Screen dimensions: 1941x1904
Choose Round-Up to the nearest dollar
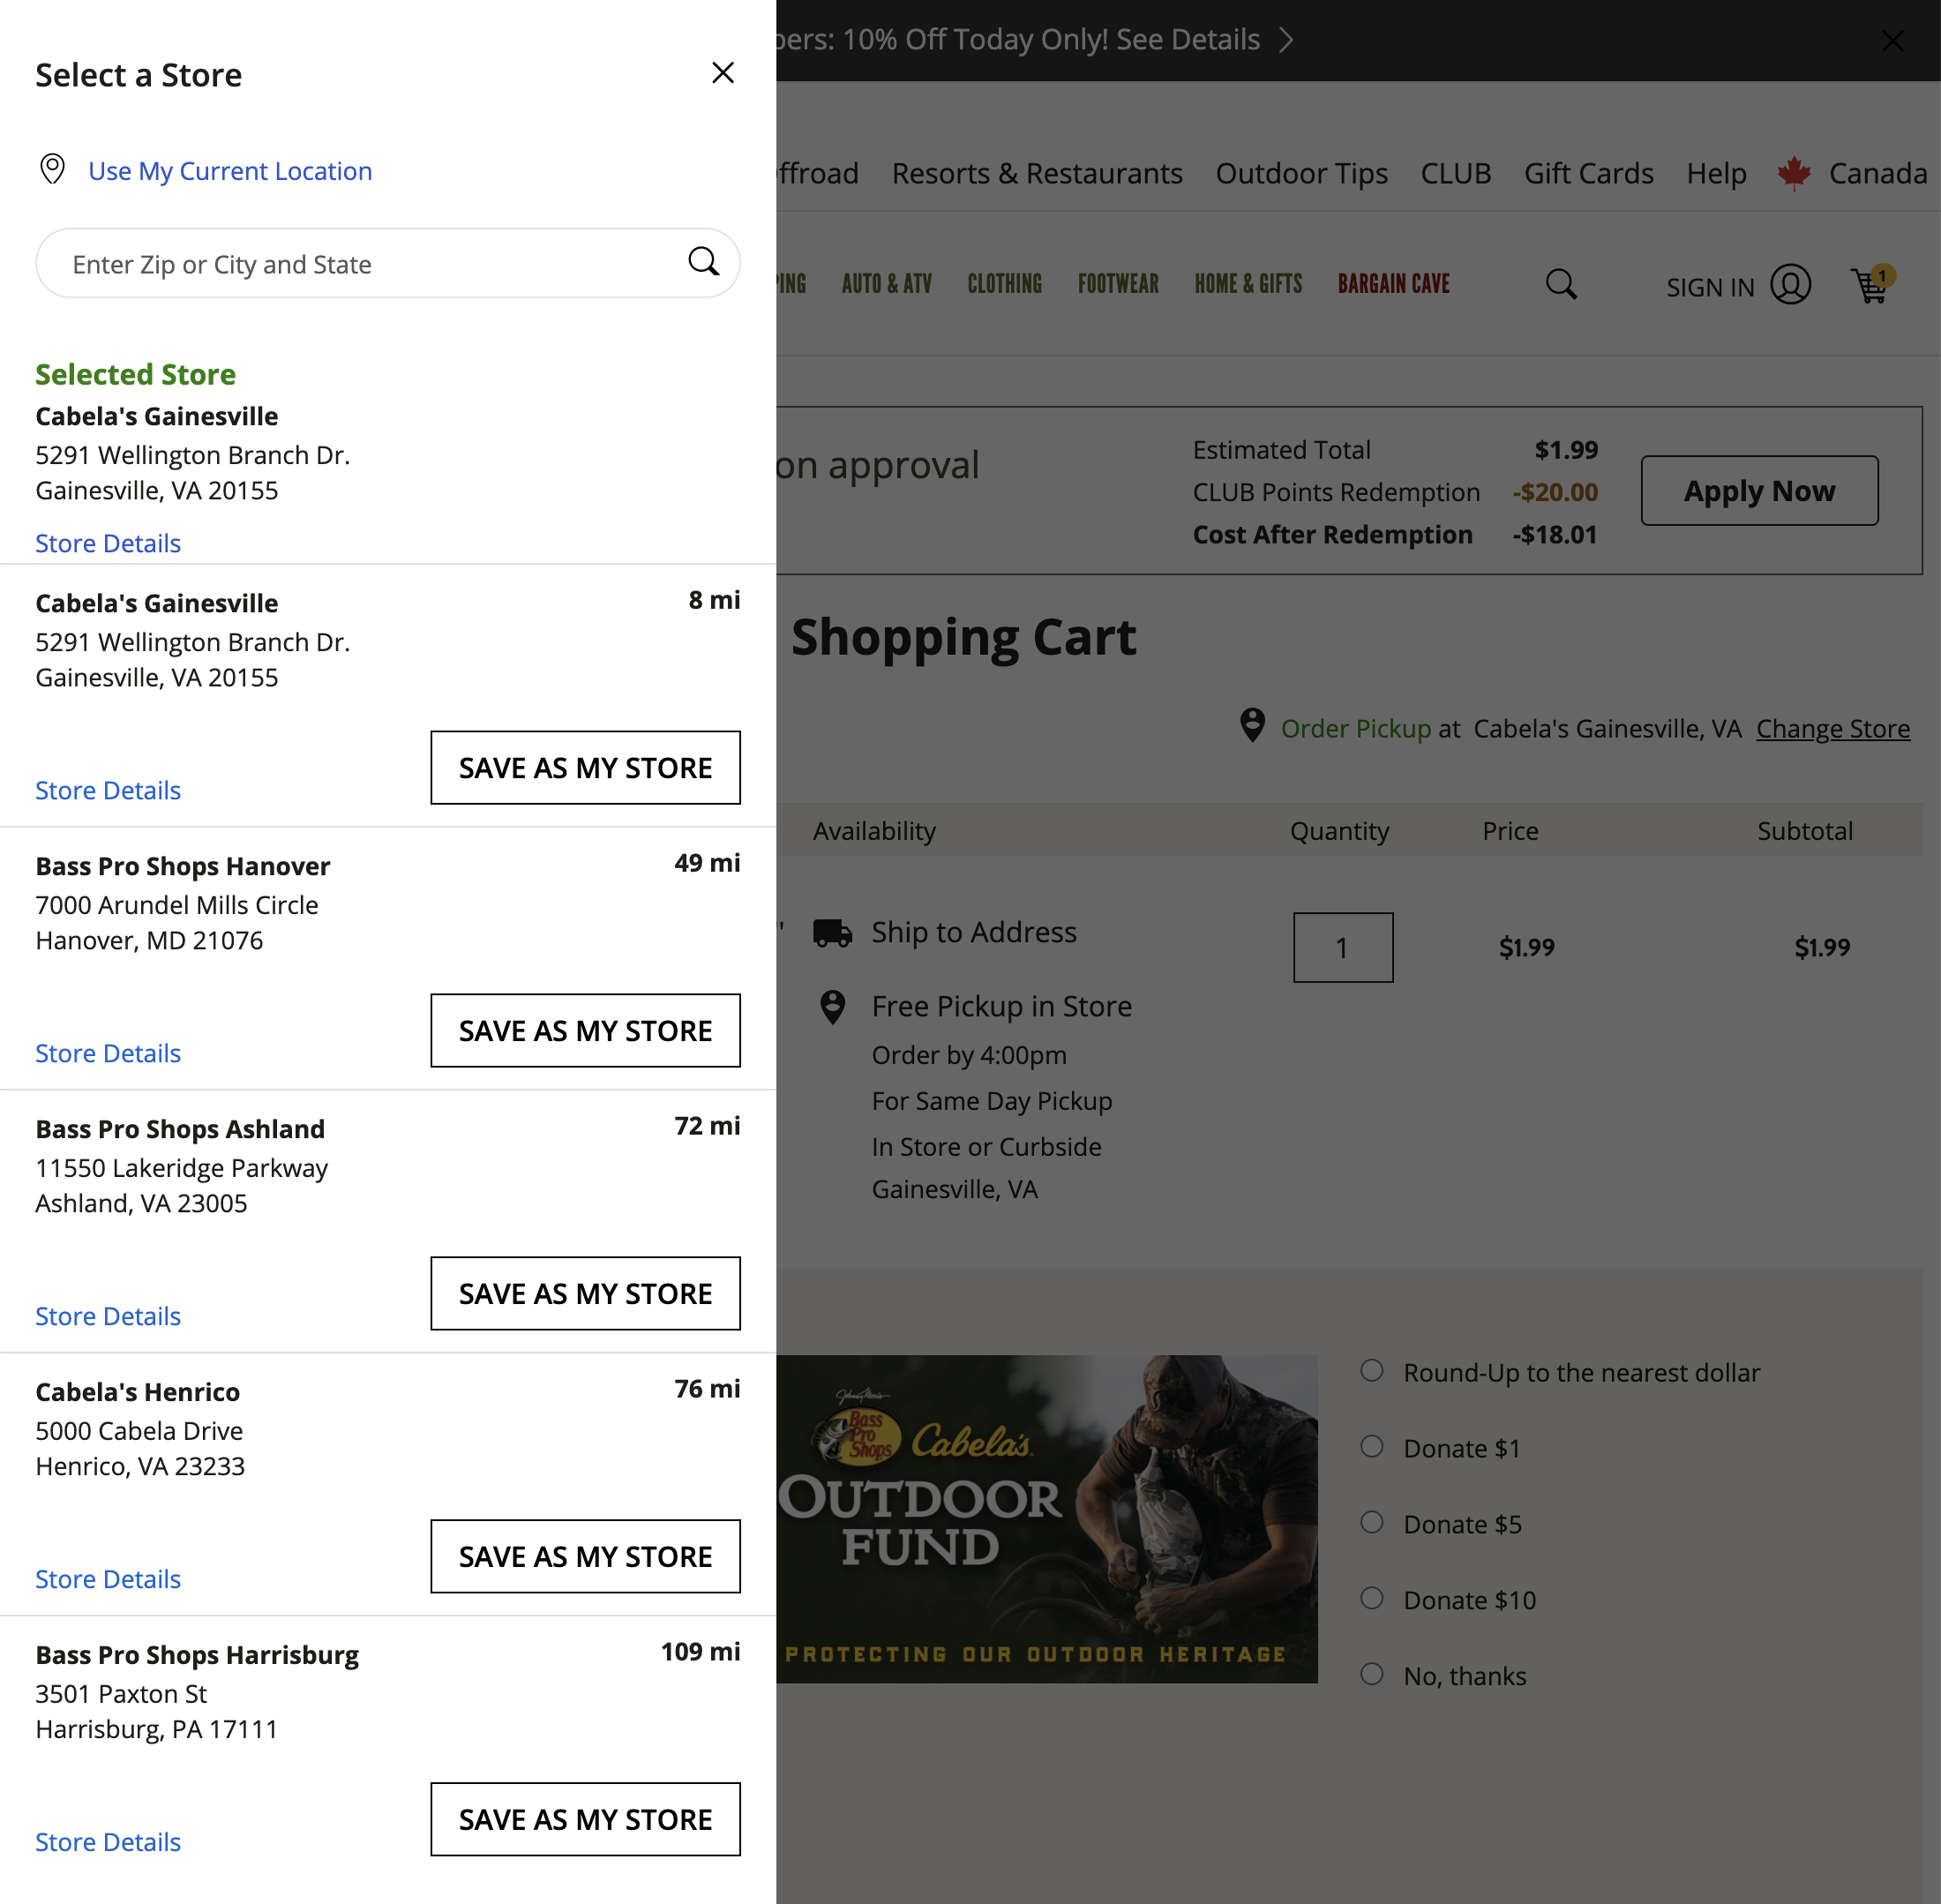(1371, 1370)
